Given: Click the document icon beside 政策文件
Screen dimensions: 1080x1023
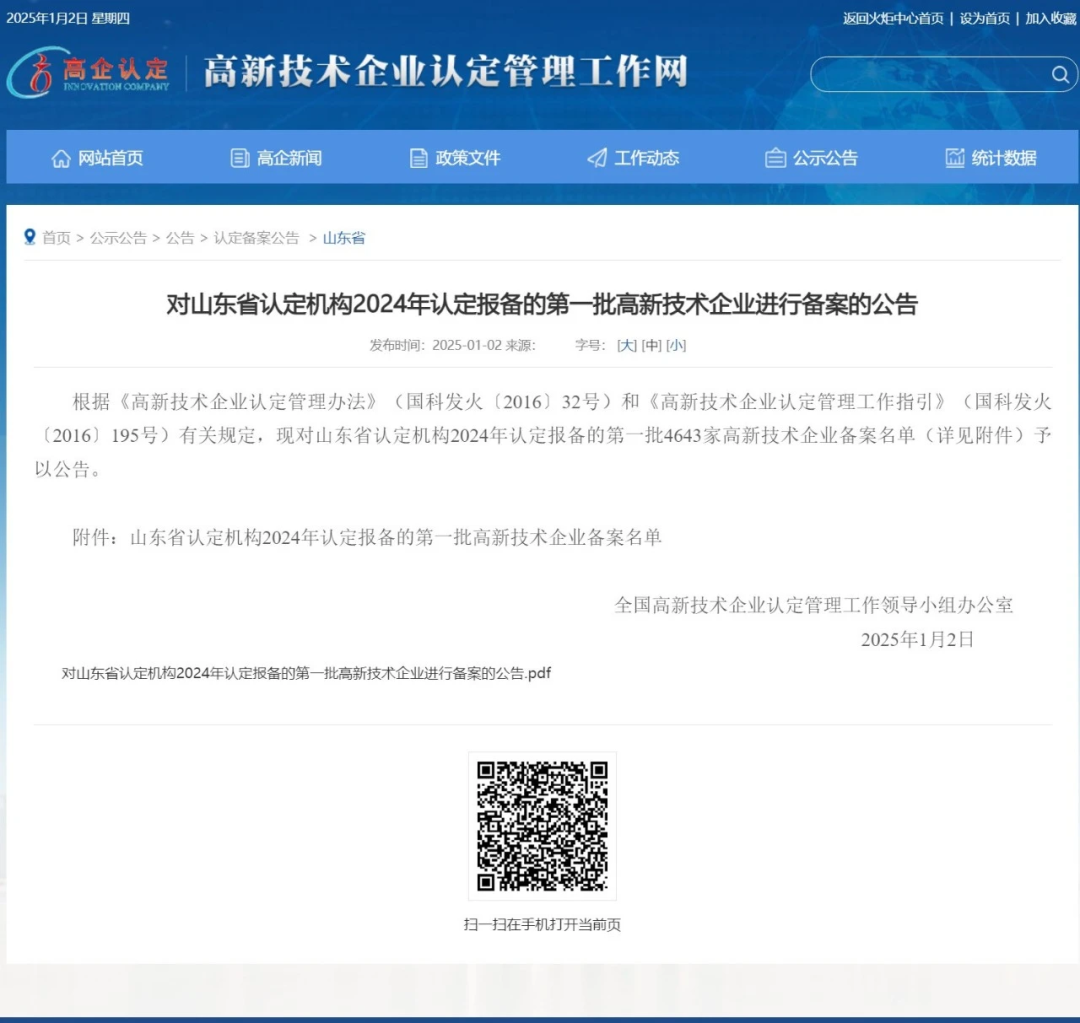Looking at the screenshot, I should (x=416, y=157).
